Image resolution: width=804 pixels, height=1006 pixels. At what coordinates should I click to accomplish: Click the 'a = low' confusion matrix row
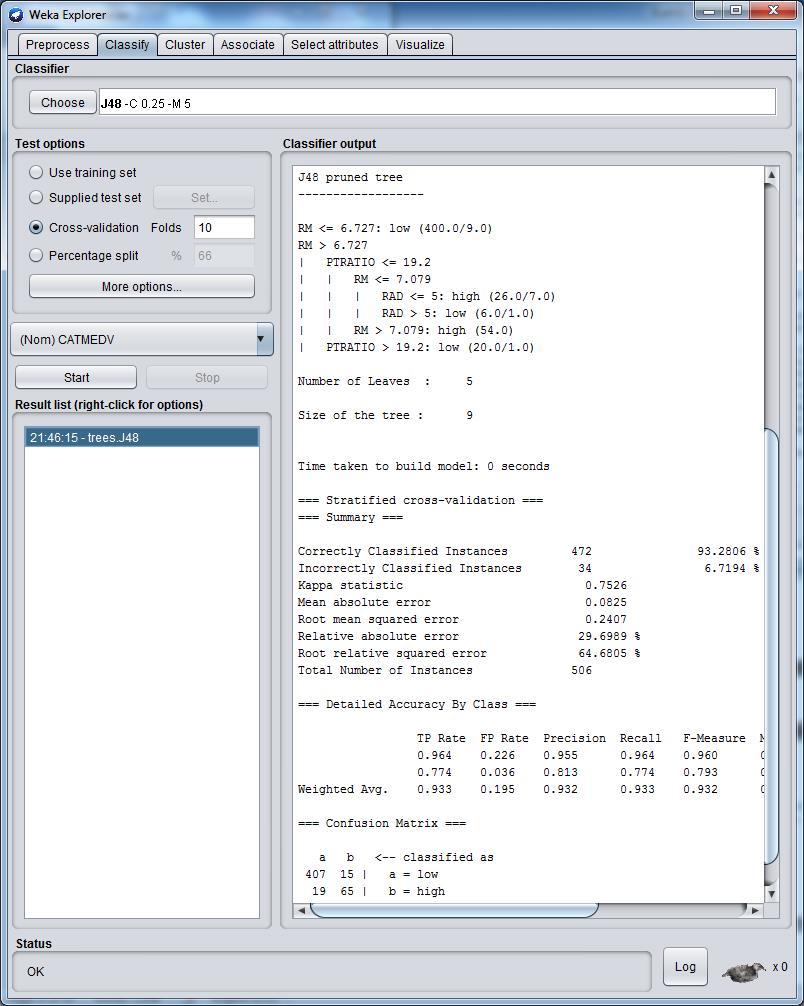(372, 874)
